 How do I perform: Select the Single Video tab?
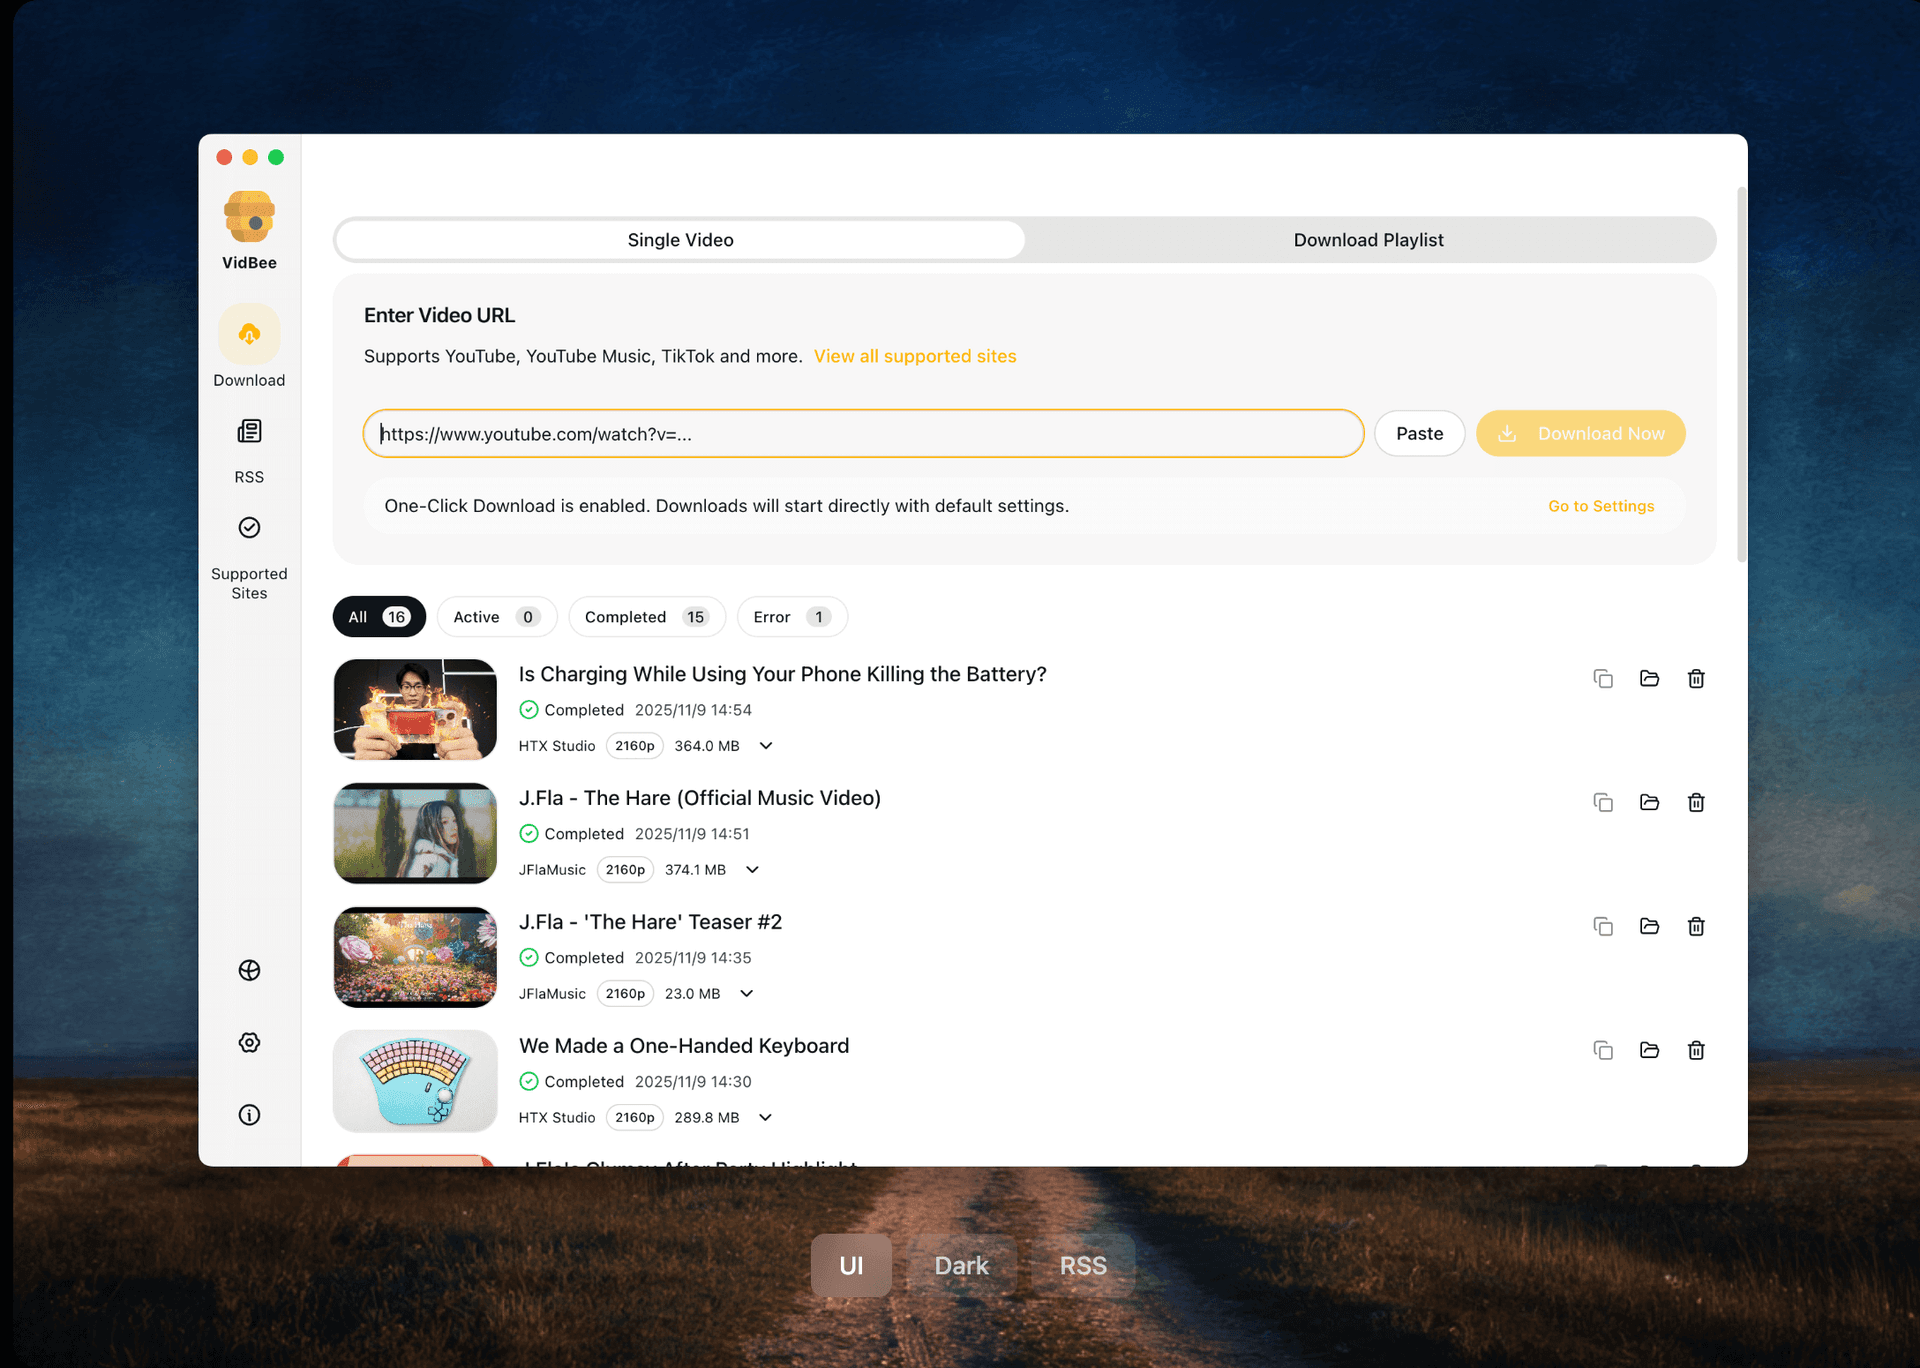tap(680, 240)
